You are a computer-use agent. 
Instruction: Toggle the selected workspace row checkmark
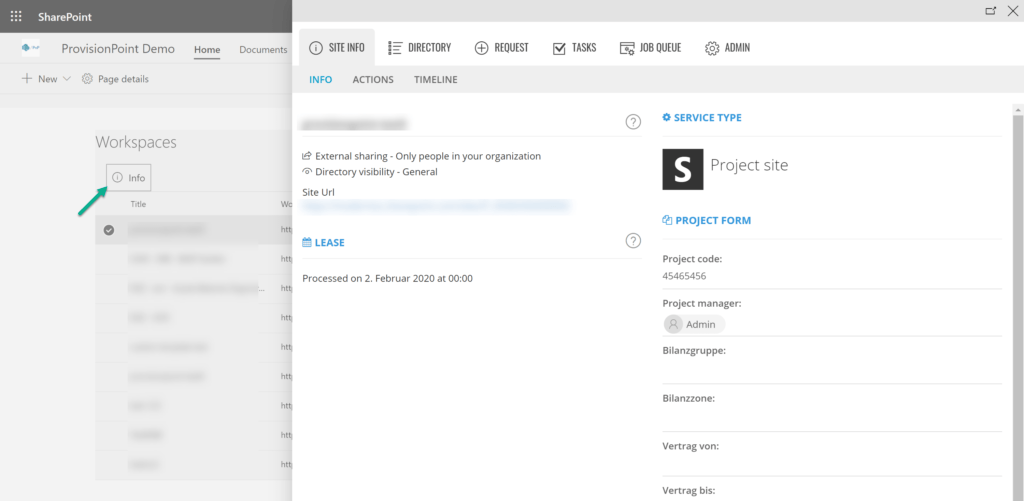pyautogui.click(x=109, y=229)
